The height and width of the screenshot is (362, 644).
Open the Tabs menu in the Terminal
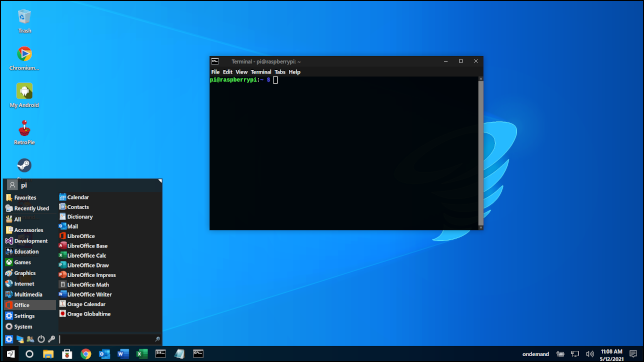280,72
